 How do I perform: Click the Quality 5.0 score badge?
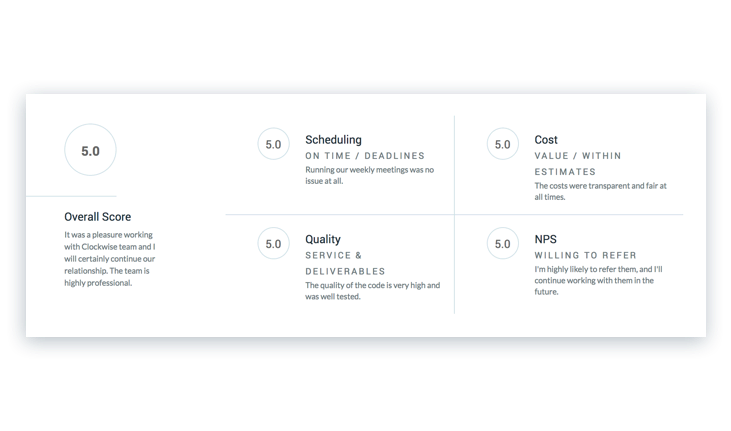pos(273,244)
